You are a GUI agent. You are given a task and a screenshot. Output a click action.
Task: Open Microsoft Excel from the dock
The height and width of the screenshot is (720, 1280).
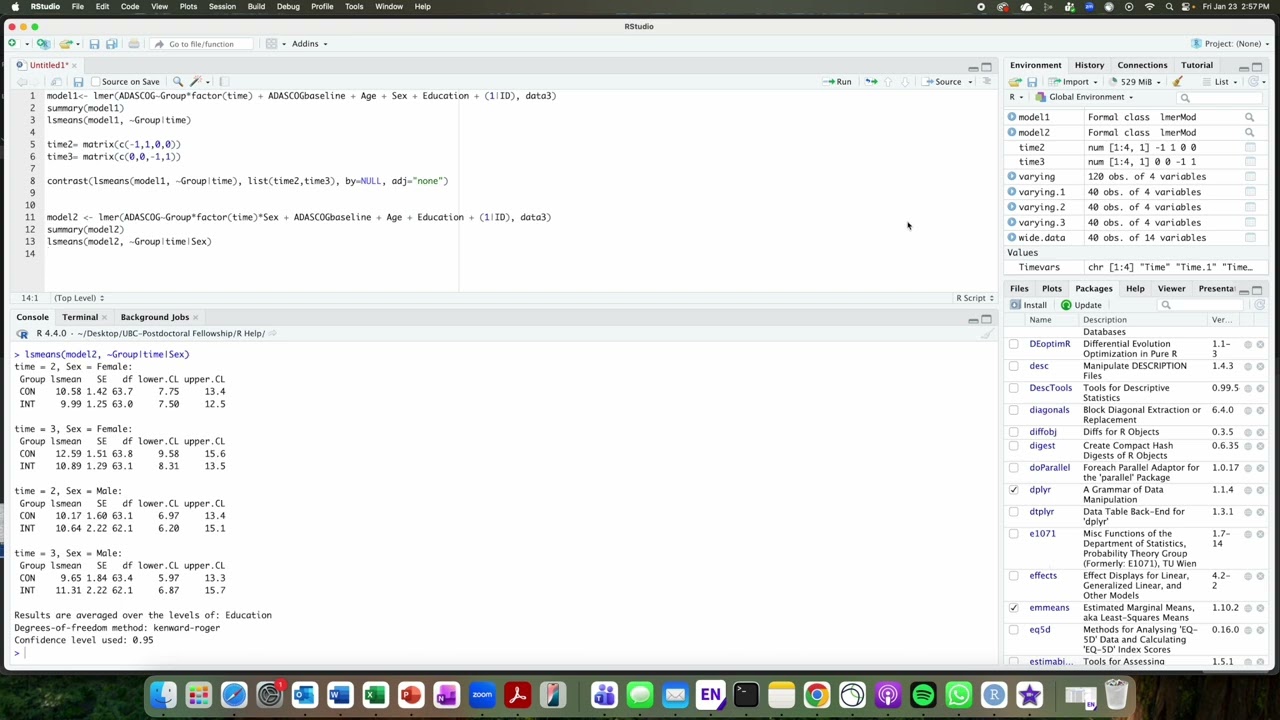[375, 695]
